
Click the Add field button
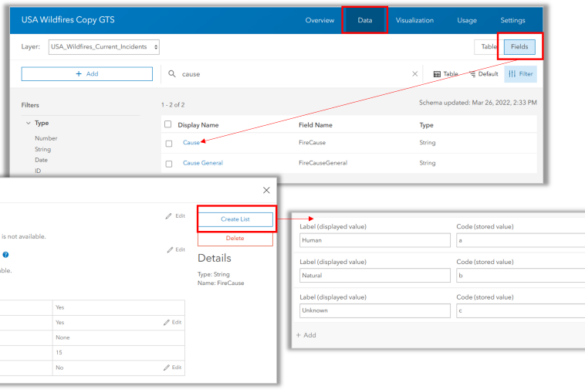tap(87, 74)
